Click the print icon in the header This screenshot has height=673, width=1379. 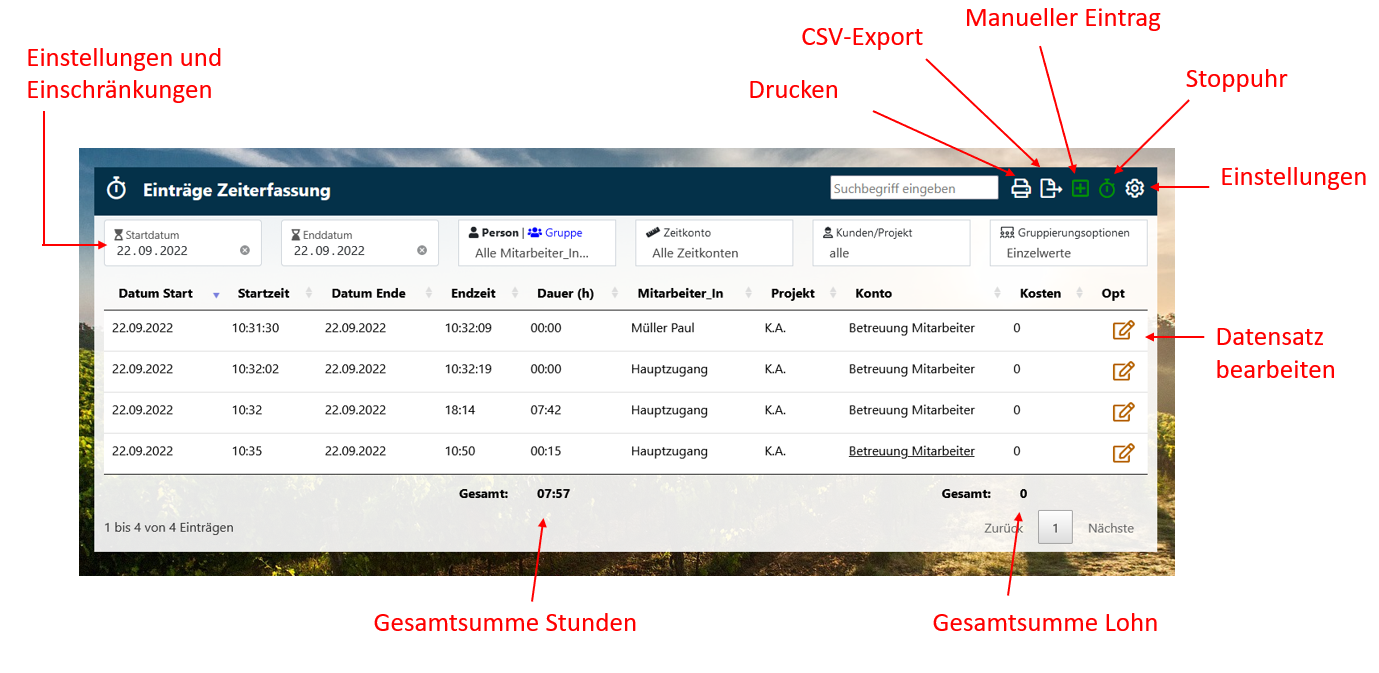pos(1020,188)
